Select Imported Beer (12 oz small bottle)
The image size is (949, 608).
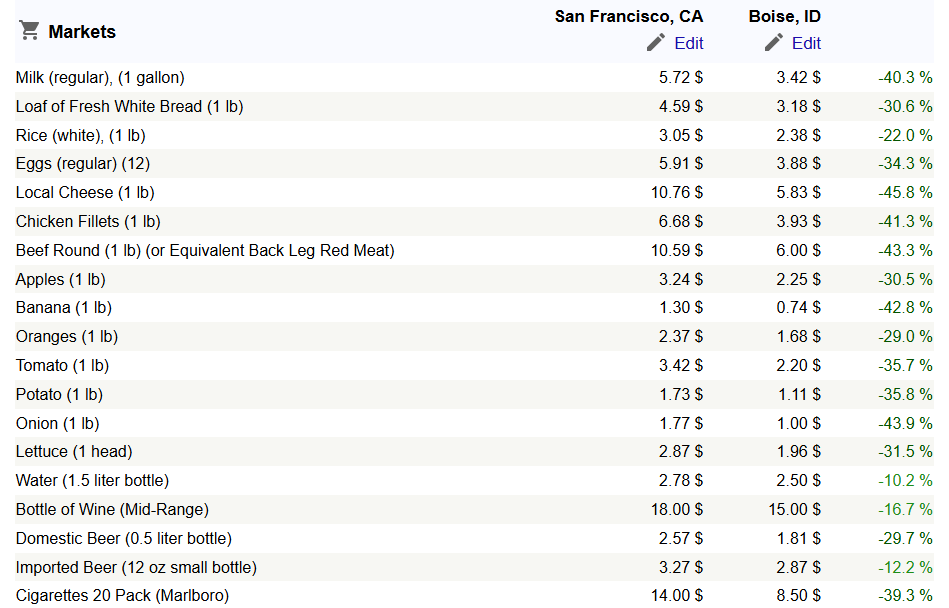[136, 567]
